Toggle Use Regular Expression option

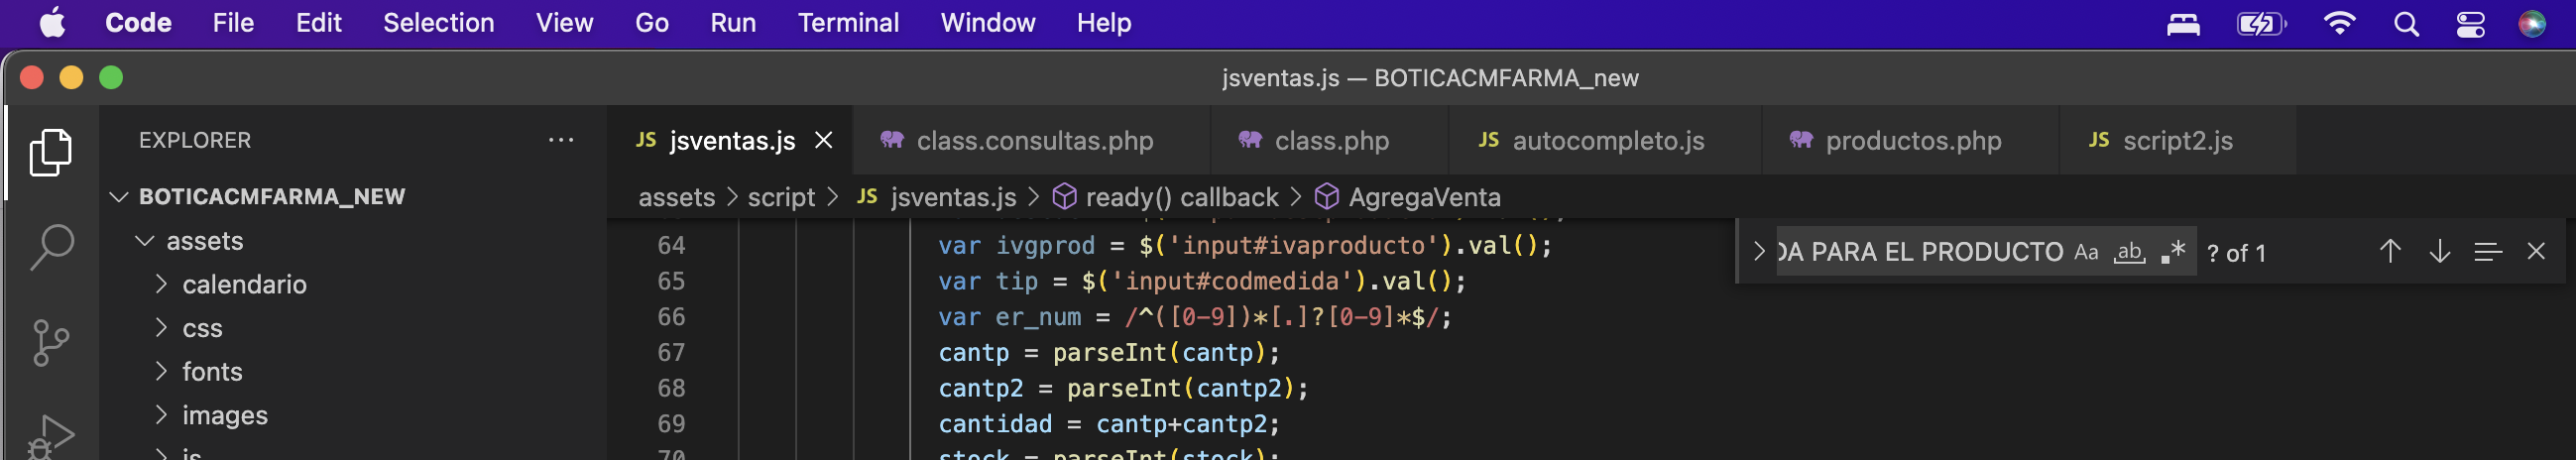click(x=2172, y=252)
